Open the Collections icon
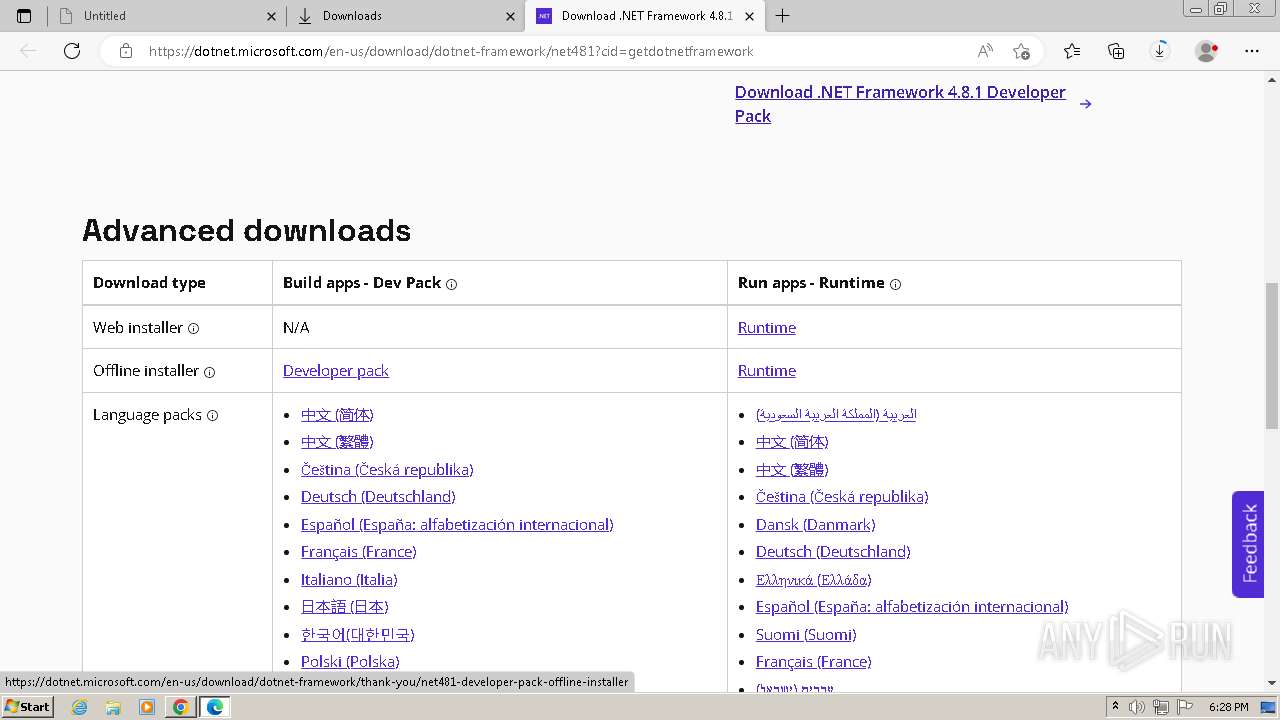 click(x=1116, y=51)
